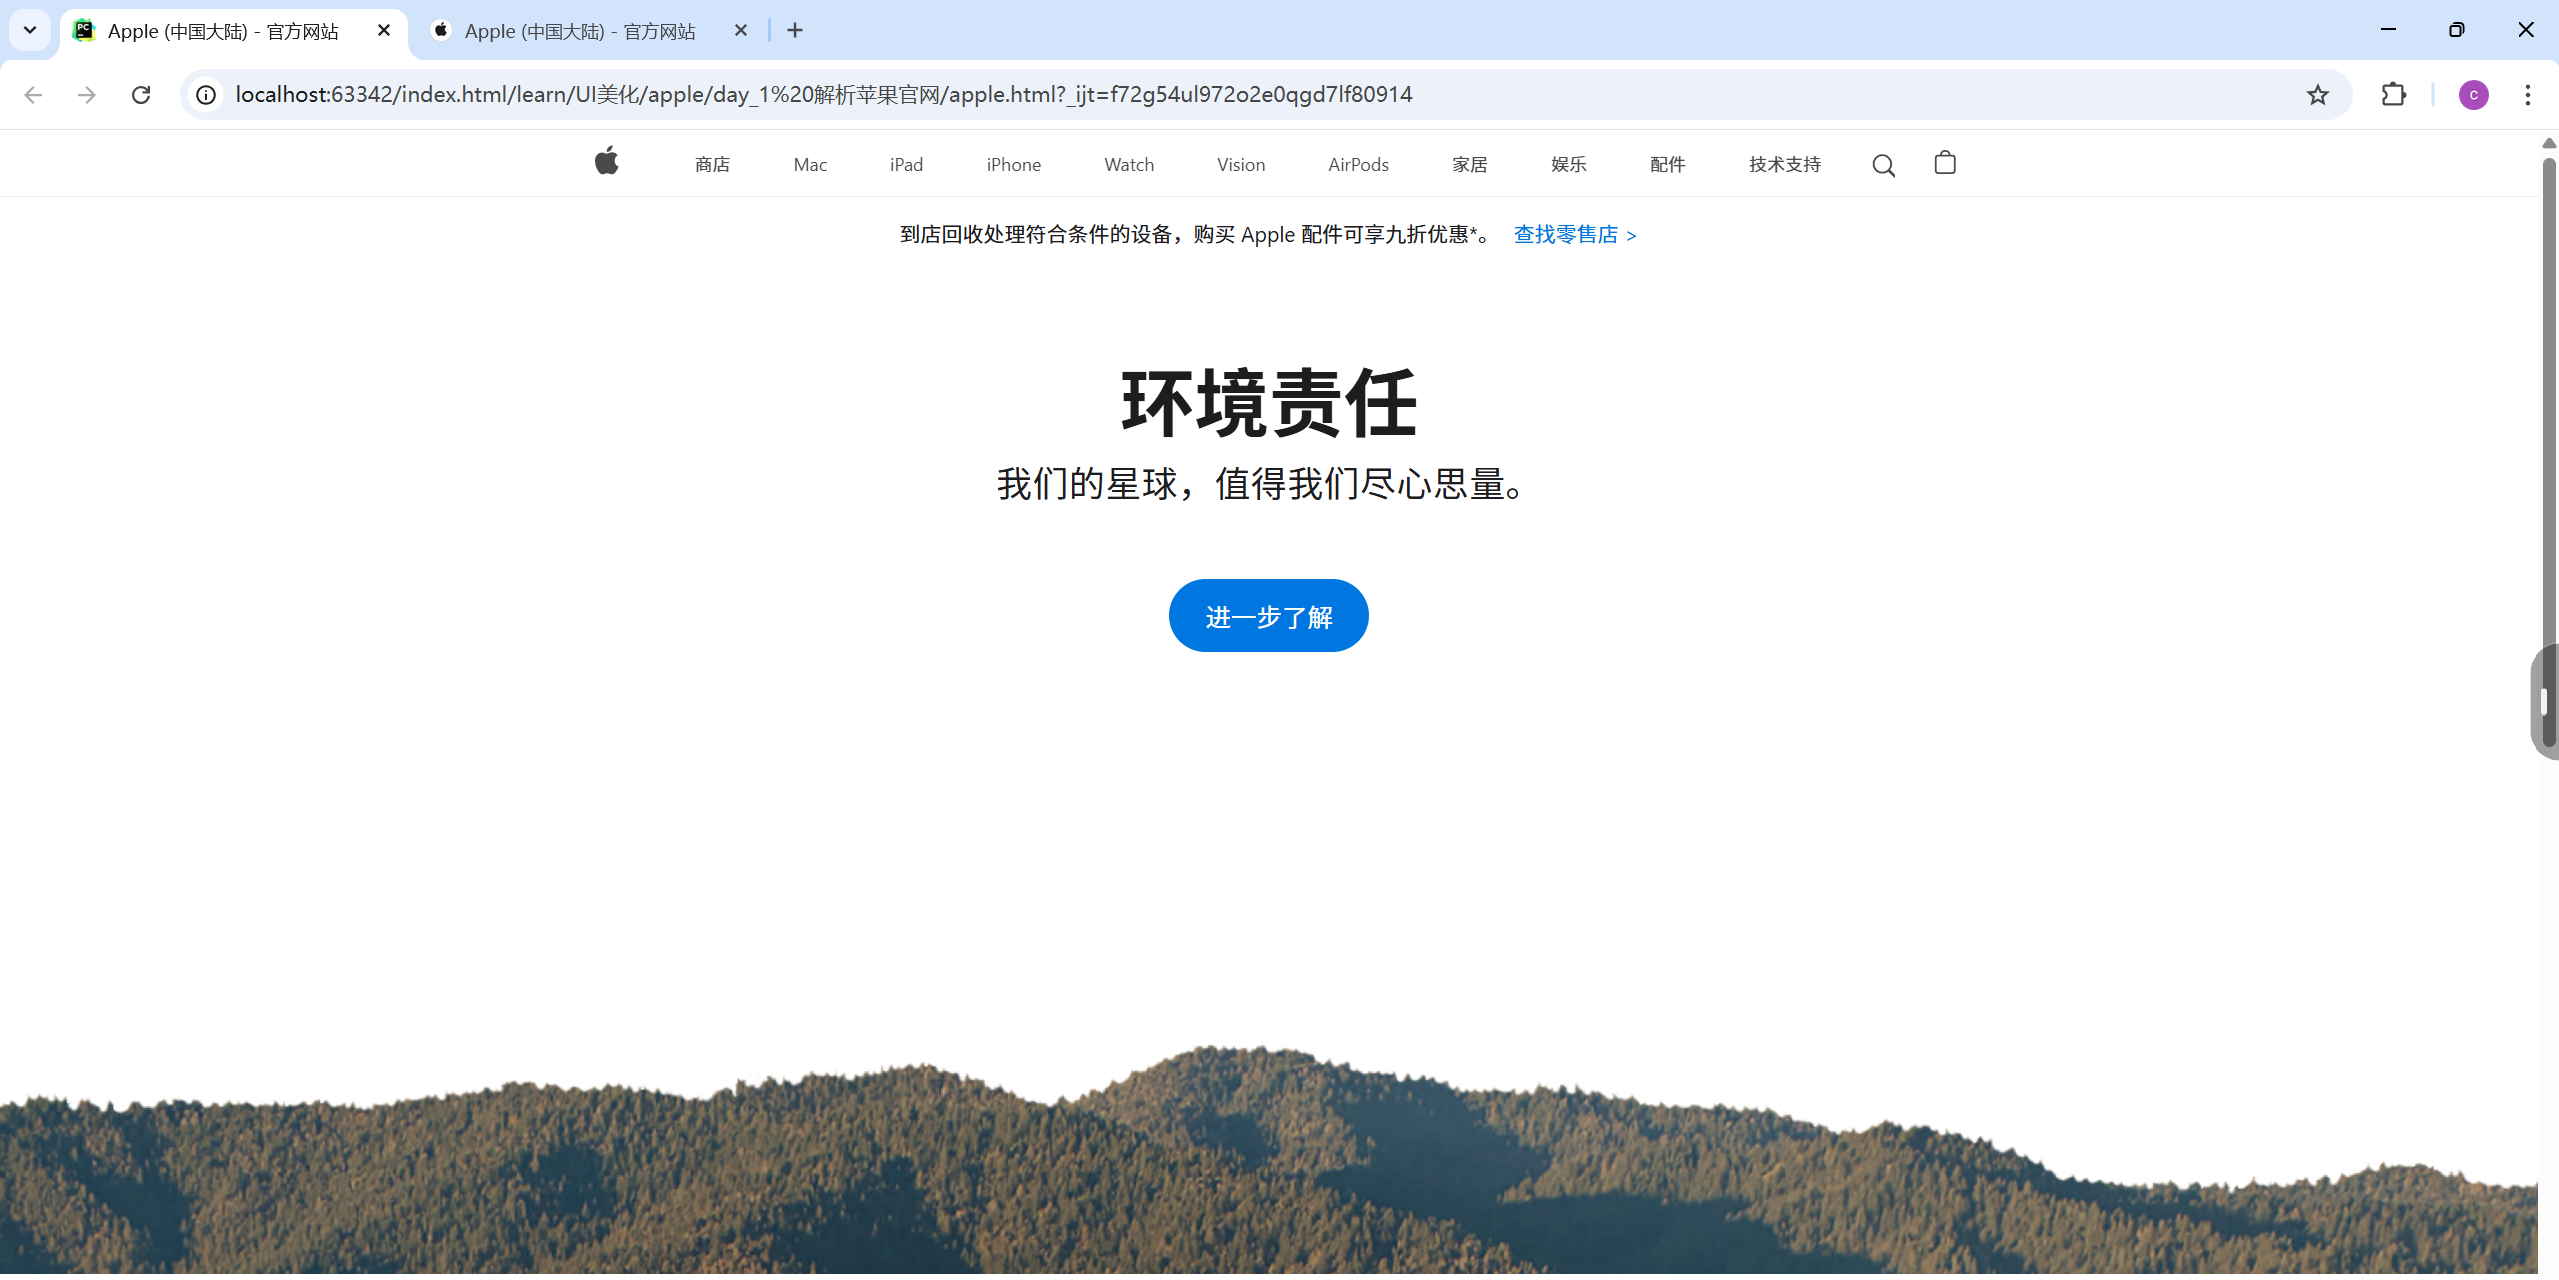
Task: Open a new browser tab
Action: (795, 31)
